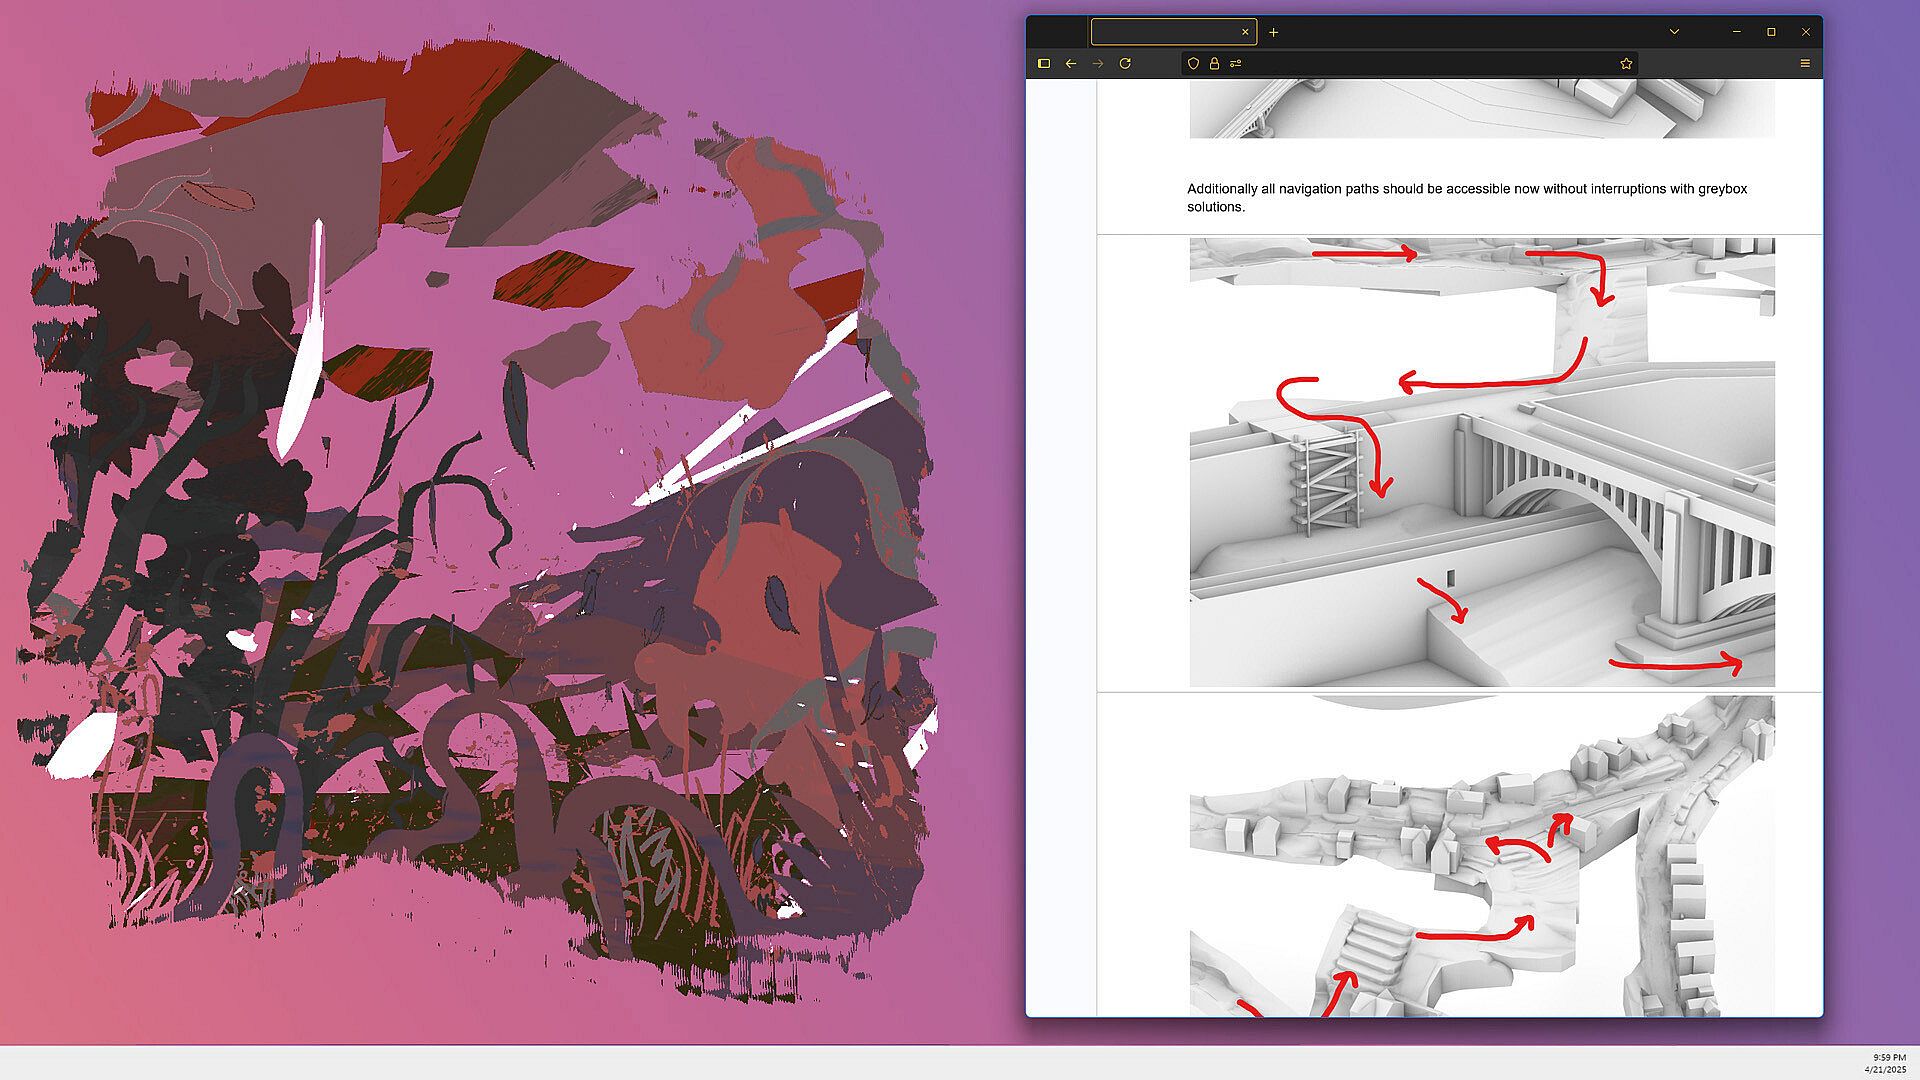Screen dimensions: 1920x1080
Task: Open the hamburger application menu
Action: 1805,63
